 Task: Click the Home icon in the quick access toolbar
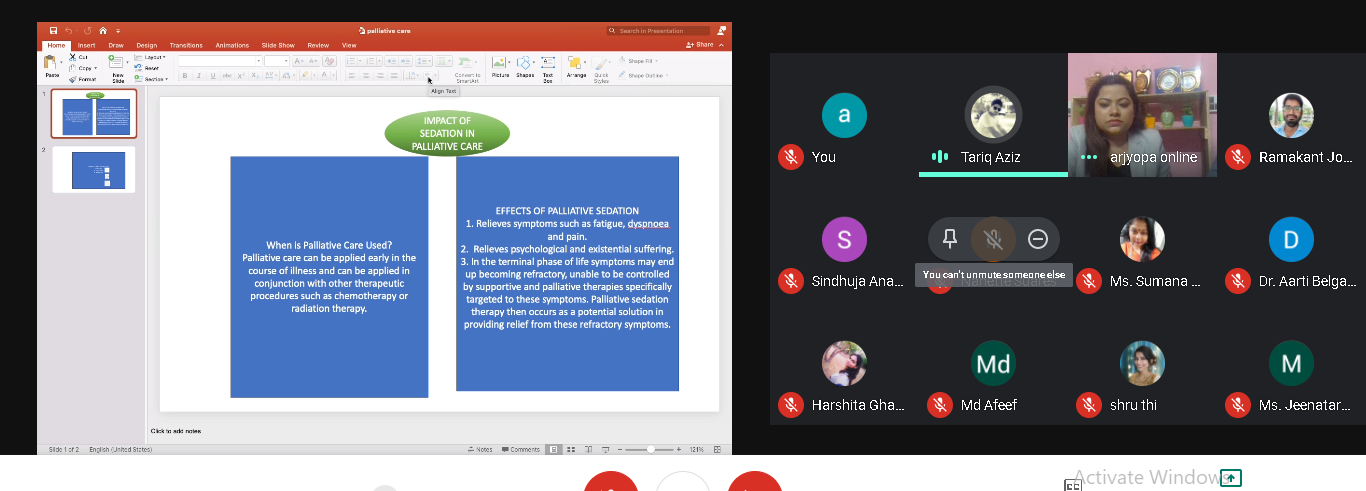coord(102,31)
